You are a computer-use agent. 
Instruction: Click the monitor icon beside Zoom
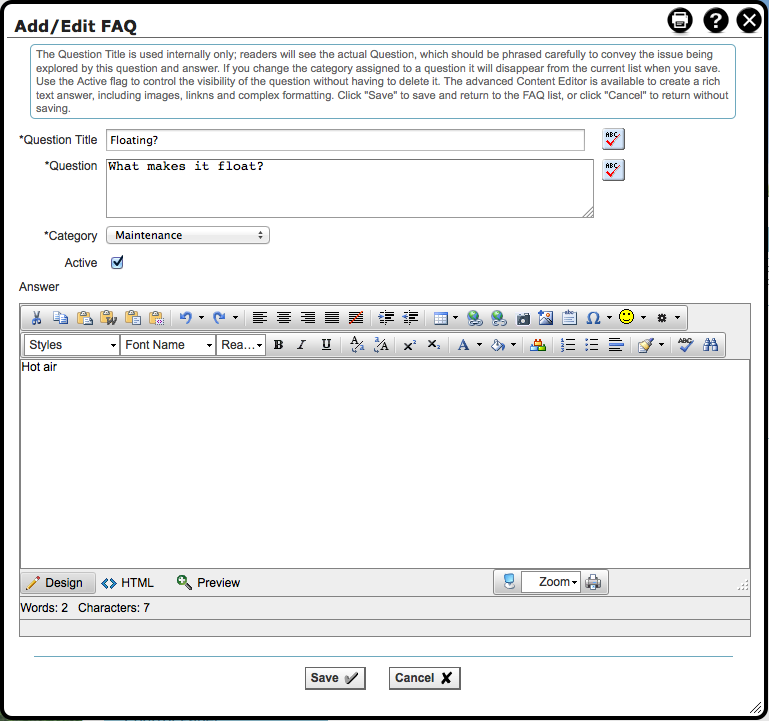(510, 582)
